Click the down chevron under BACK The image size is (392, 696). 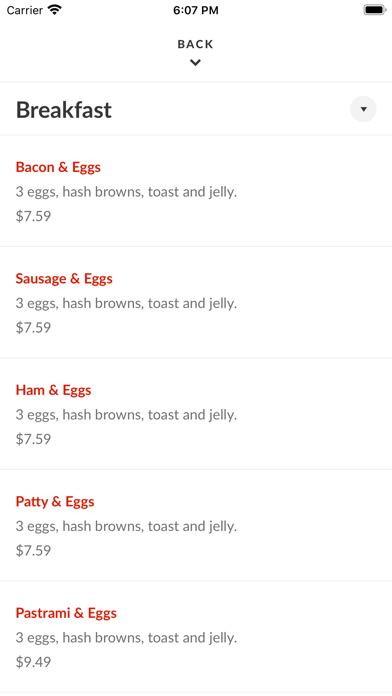(x=195, y=63)
